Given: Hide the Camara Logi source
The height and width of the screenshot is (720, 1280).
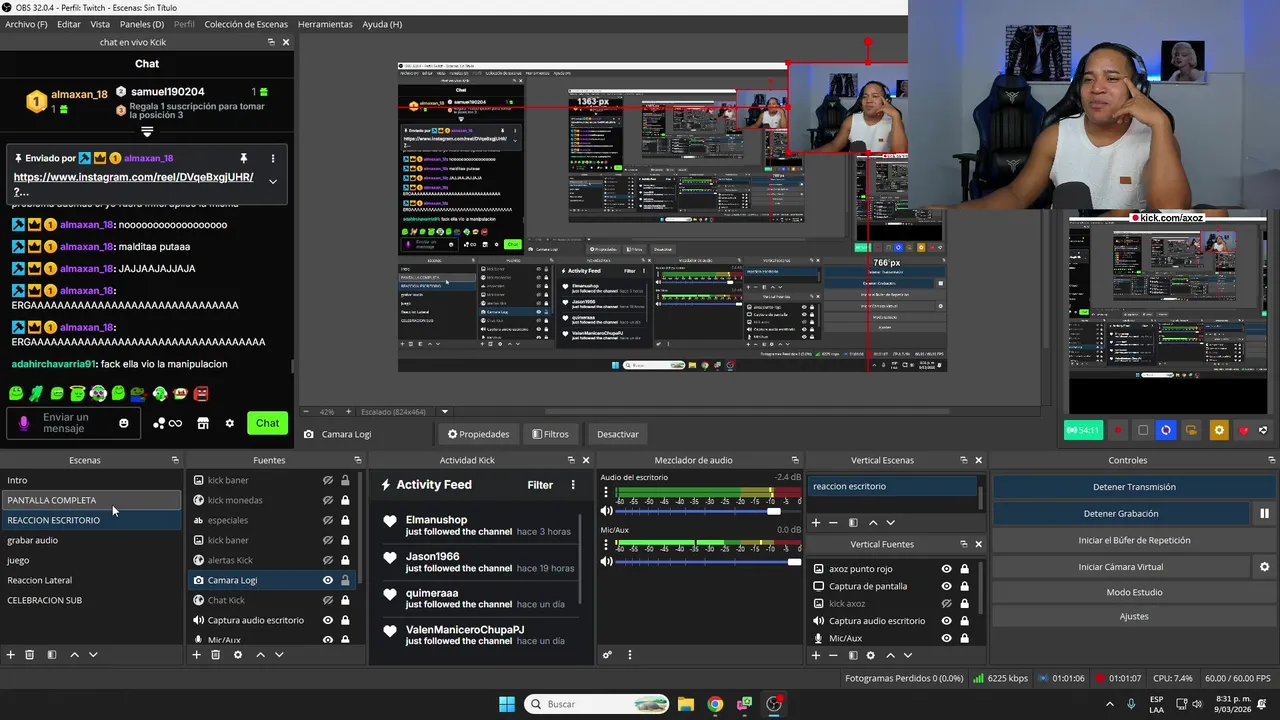Looking at the screenshot, I should [x=327, y=580].
